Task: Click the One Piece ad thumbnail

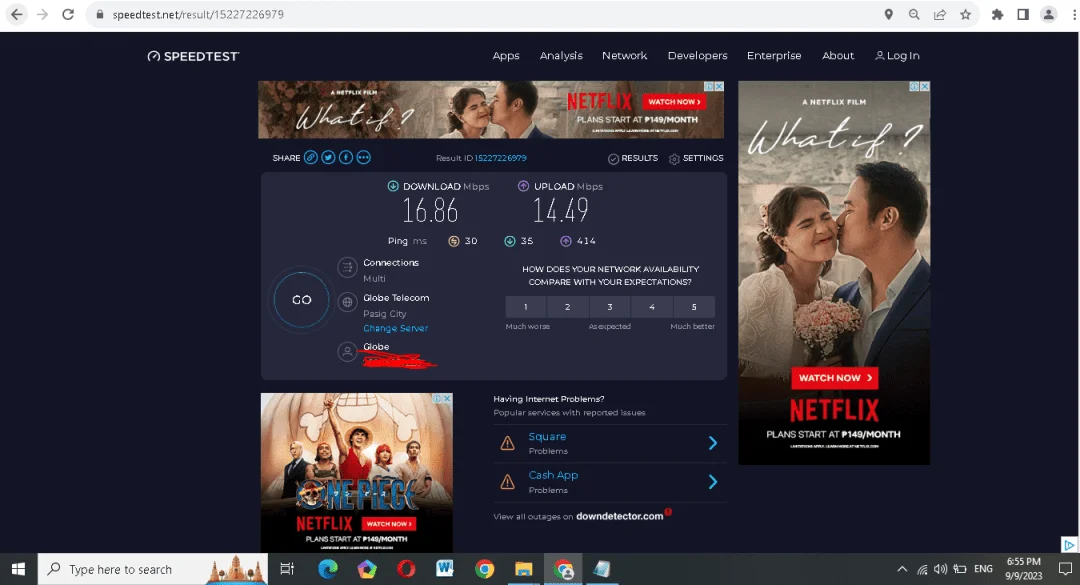Action: click(357, 472)
